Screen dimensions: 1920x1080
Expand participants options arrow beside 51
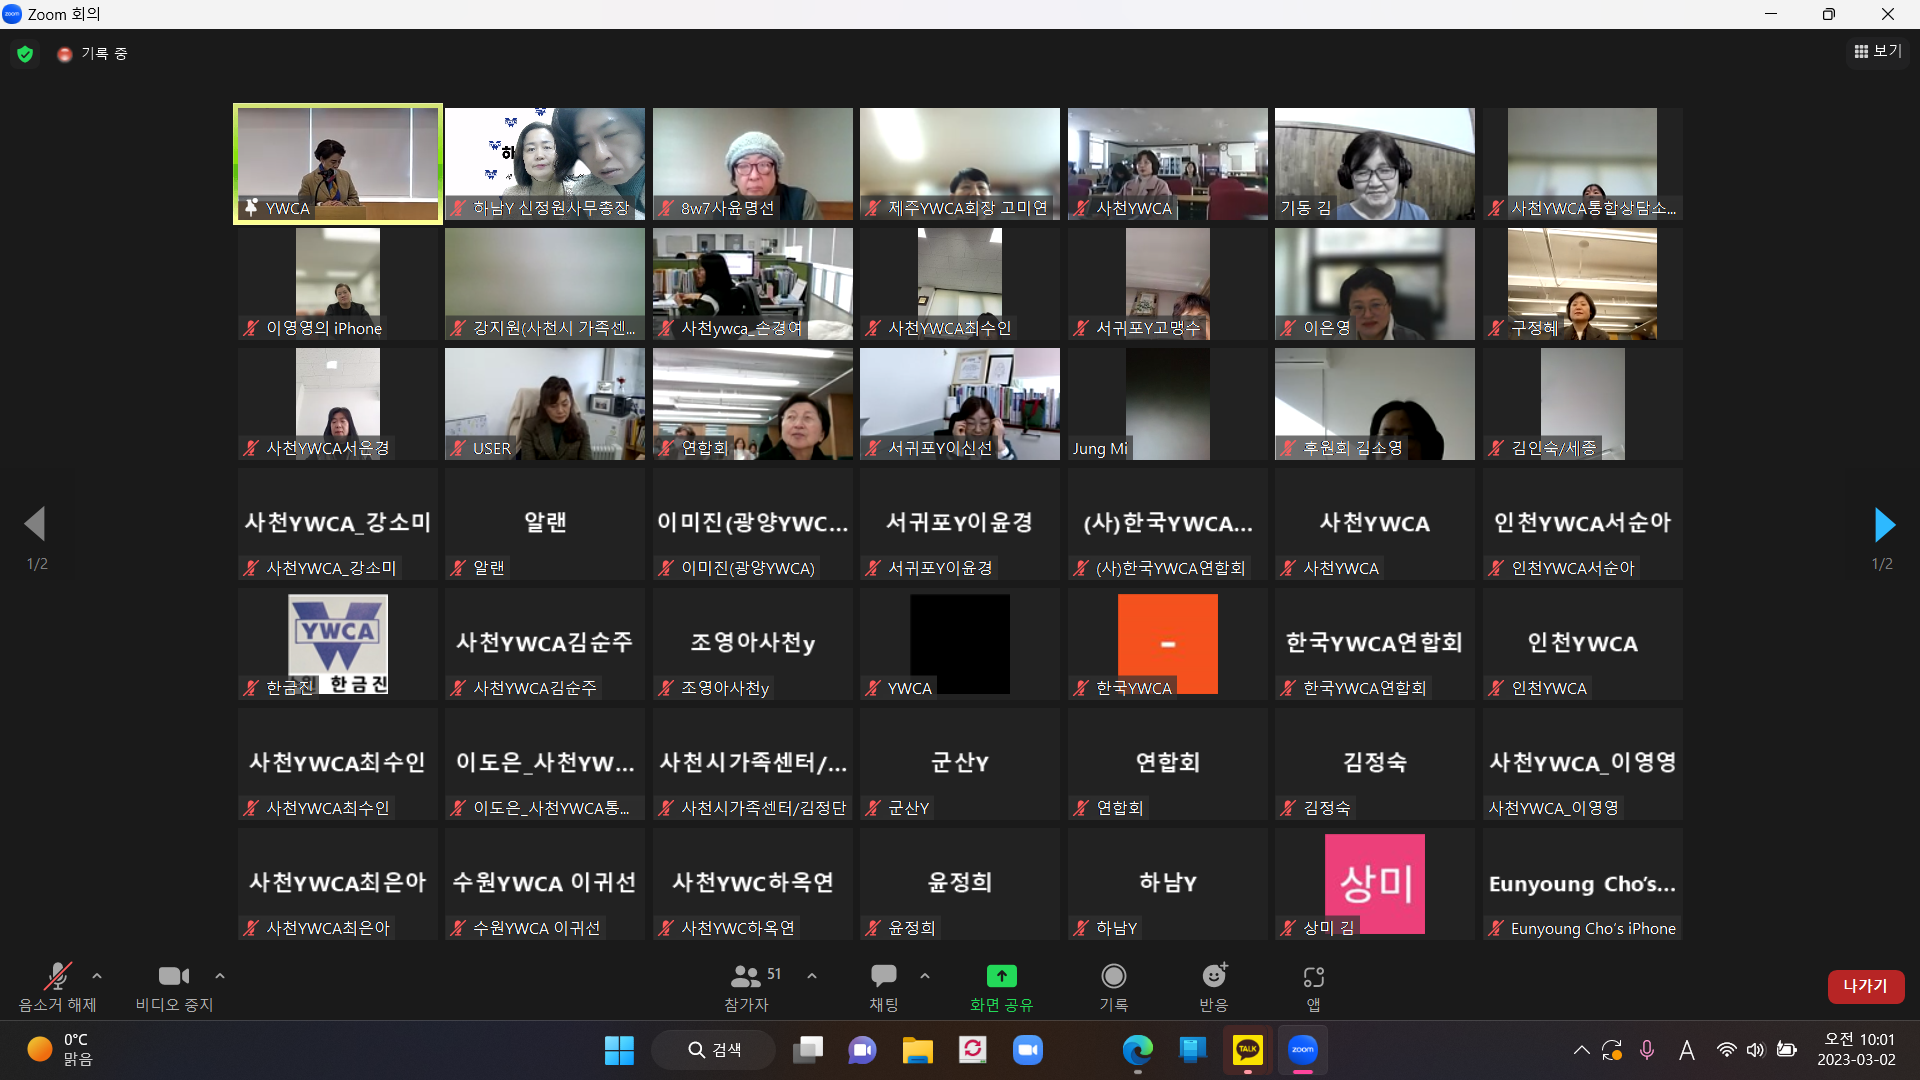(x=812, y=976)
